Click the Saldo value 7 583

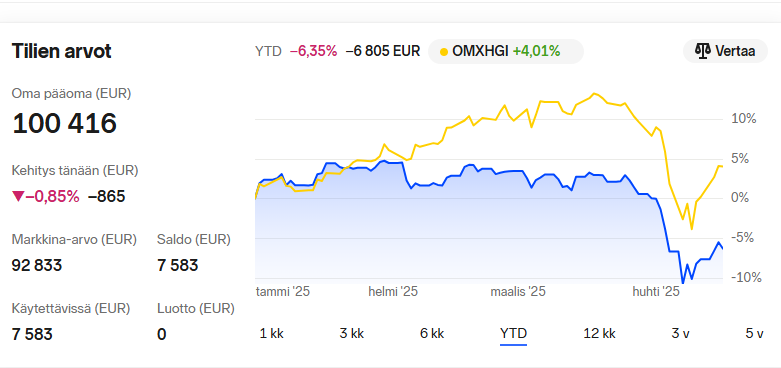(x=177, y=265)
